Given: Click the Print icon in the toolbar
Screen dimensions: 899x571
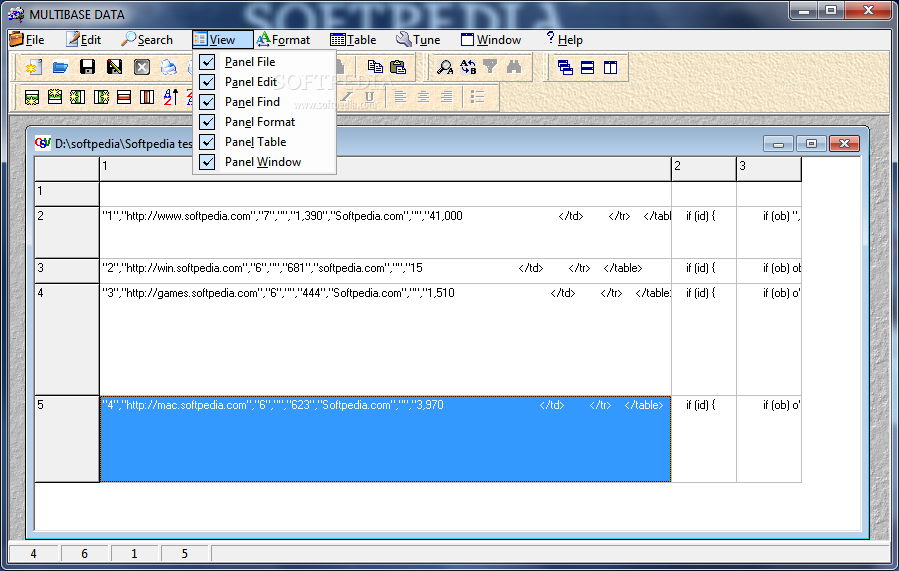Looking at the screenshot, I should click(169, 67).
